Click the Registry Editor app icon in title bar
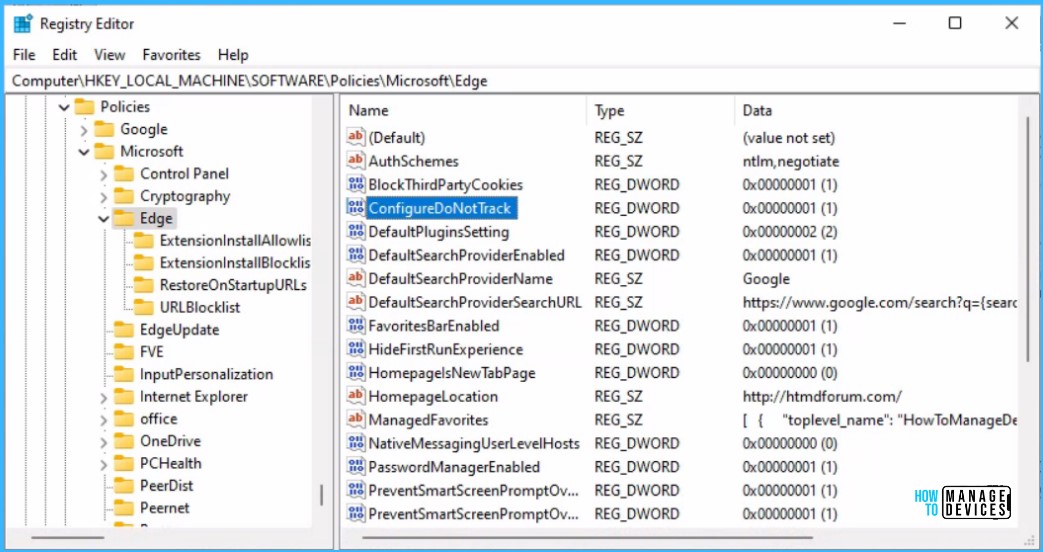1043x552 pixels. [23, 24]
